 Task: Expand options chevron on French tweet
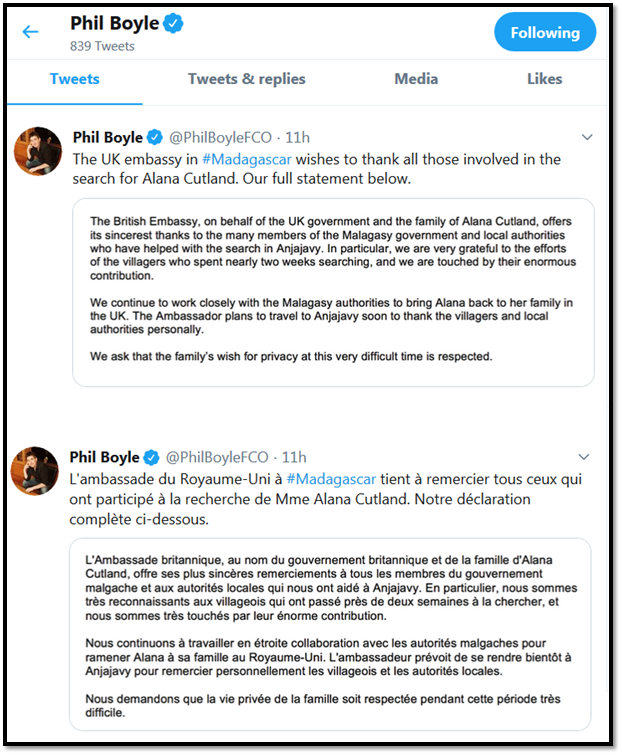tap(583, 457)
